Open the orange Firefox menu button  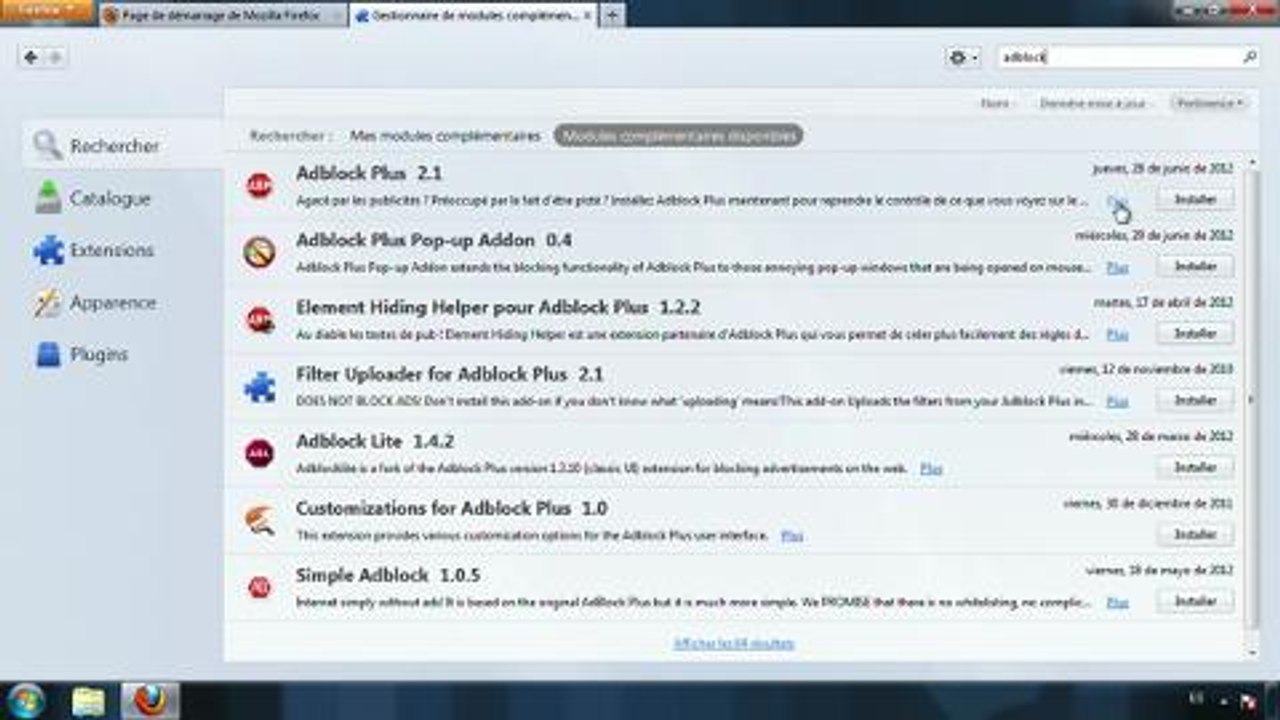[46, 10]
